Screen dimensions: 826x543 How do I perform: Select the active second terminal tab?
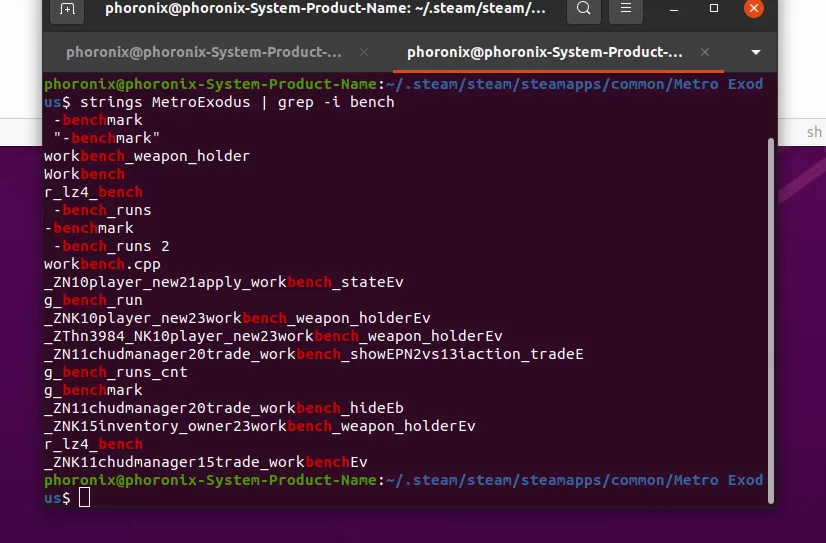(545, 52)
